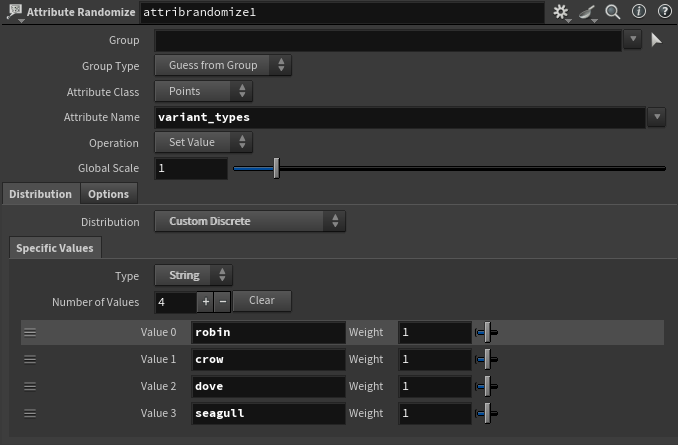Click the minus button to remove value
This screenshot has height=445, width=678.
pos(222,301)
